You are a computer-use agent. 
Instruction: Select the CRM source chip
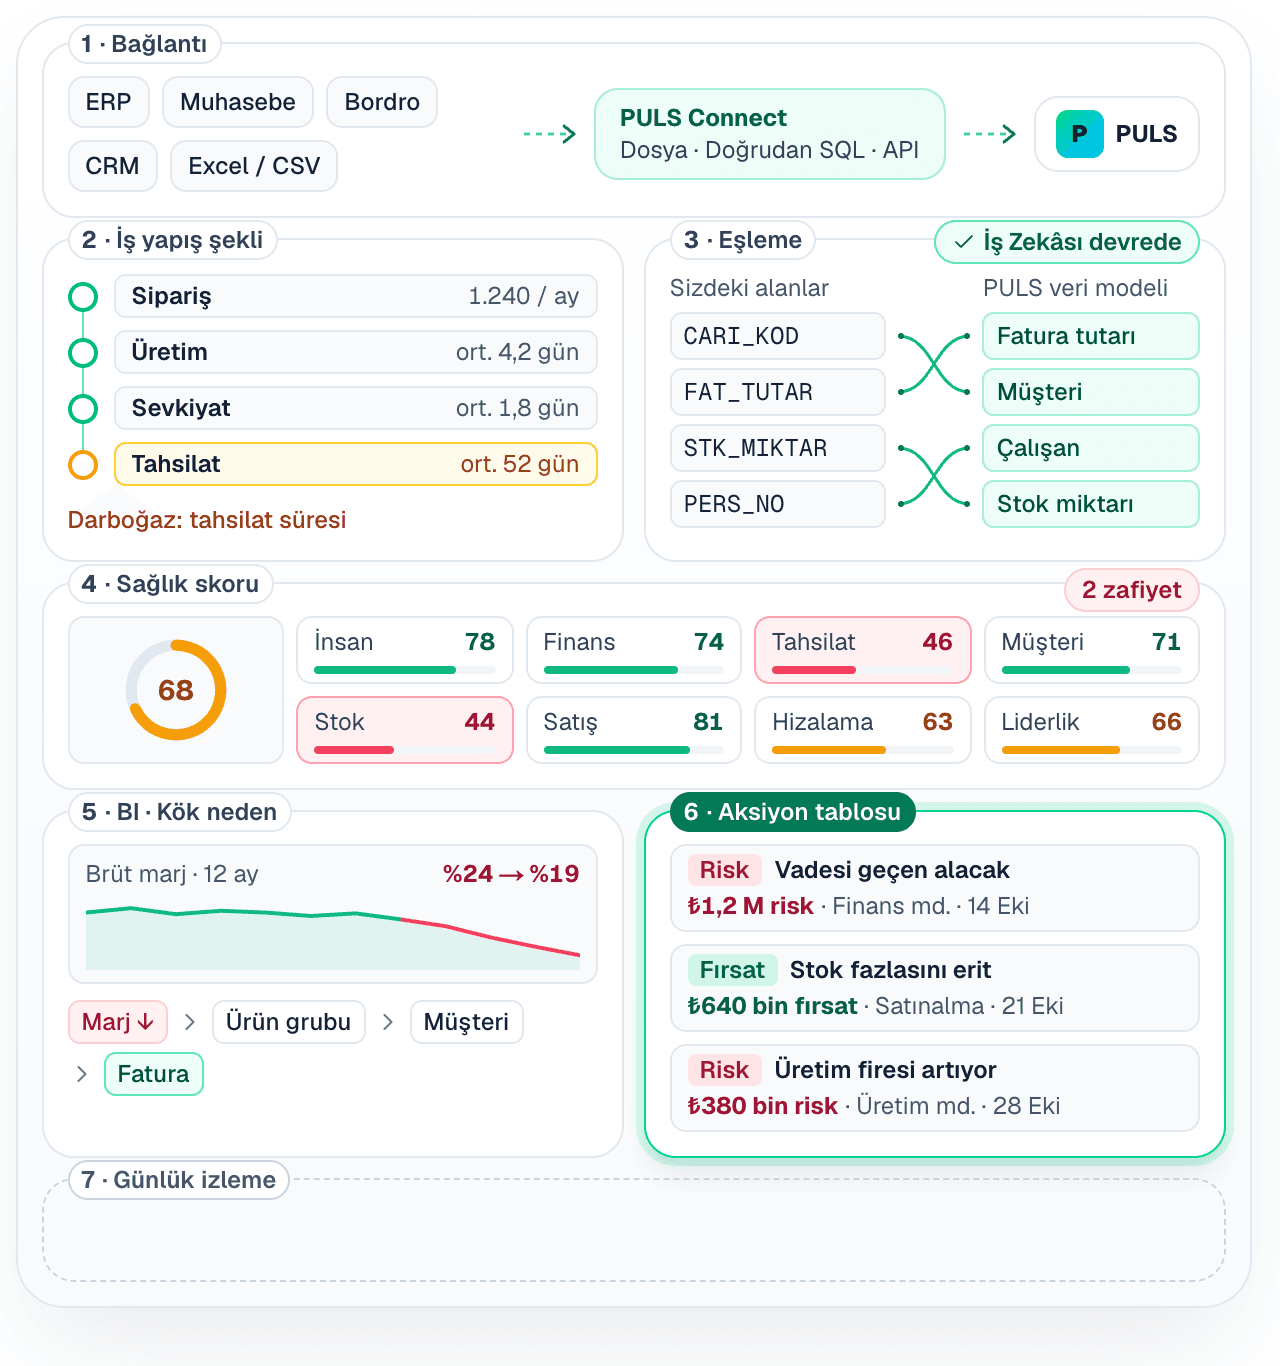[x=113, y=166]
